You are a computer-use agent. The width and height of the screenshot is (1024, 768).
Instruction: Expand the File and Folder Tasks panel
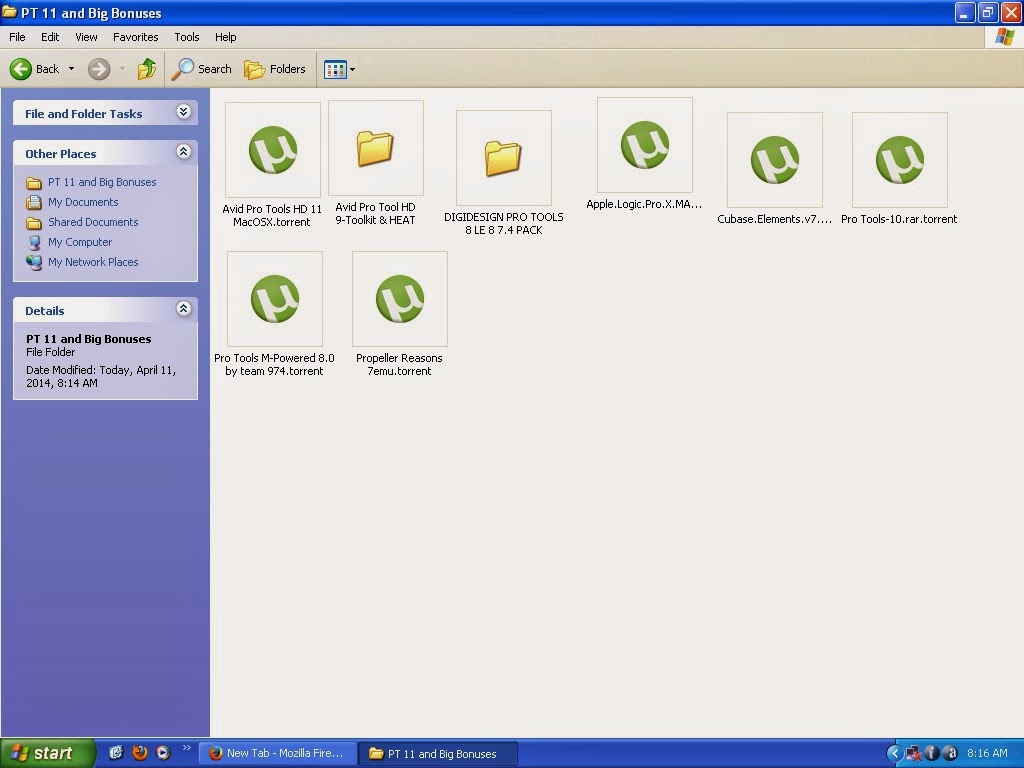click(184, 112)
